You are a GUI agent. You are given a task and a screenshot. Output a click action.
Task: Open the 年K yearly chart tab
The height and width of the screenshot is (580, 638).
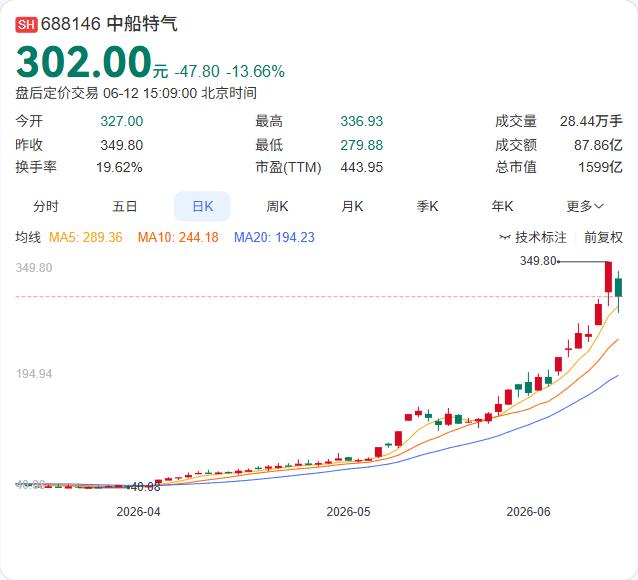tap(502, 206)
